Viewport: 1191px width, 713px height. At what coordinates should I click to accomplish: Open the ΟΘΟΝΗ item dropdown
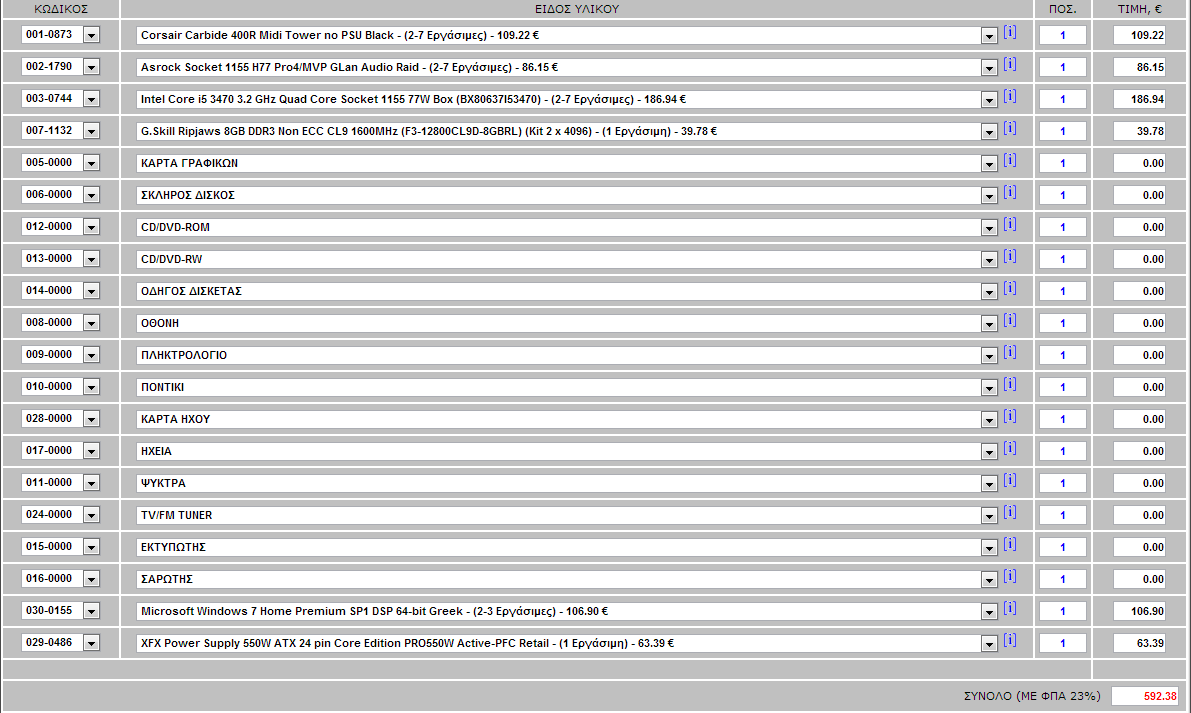[x=989, y=323]
